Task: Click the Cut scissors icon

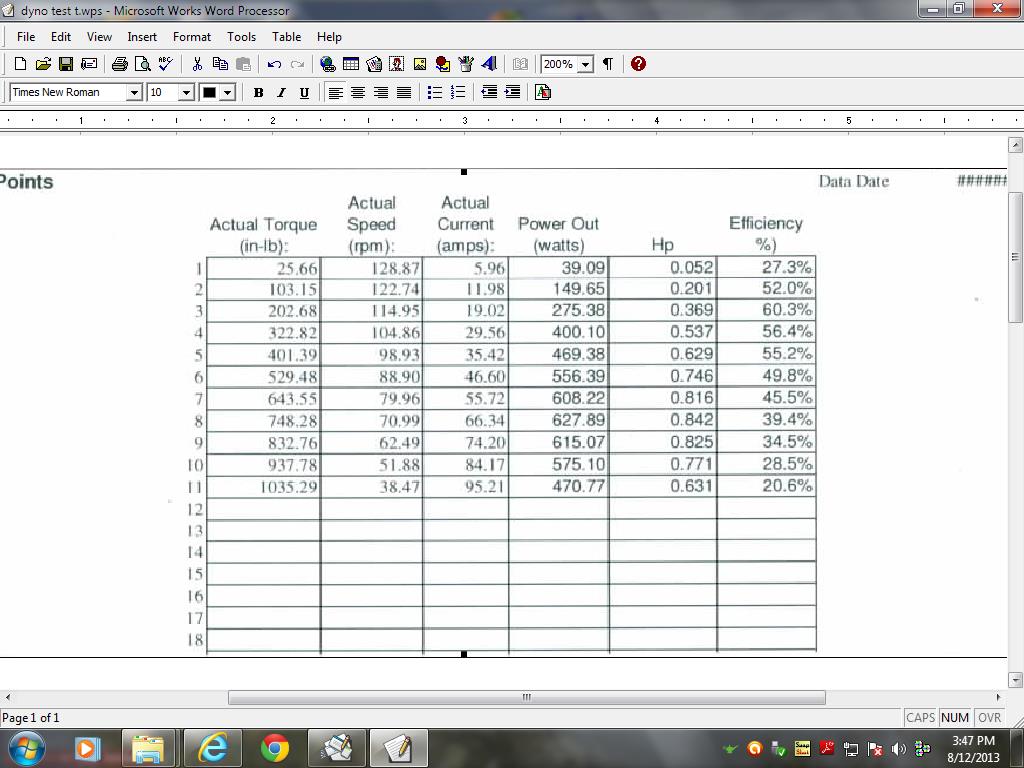Action: tap(197, 64)
